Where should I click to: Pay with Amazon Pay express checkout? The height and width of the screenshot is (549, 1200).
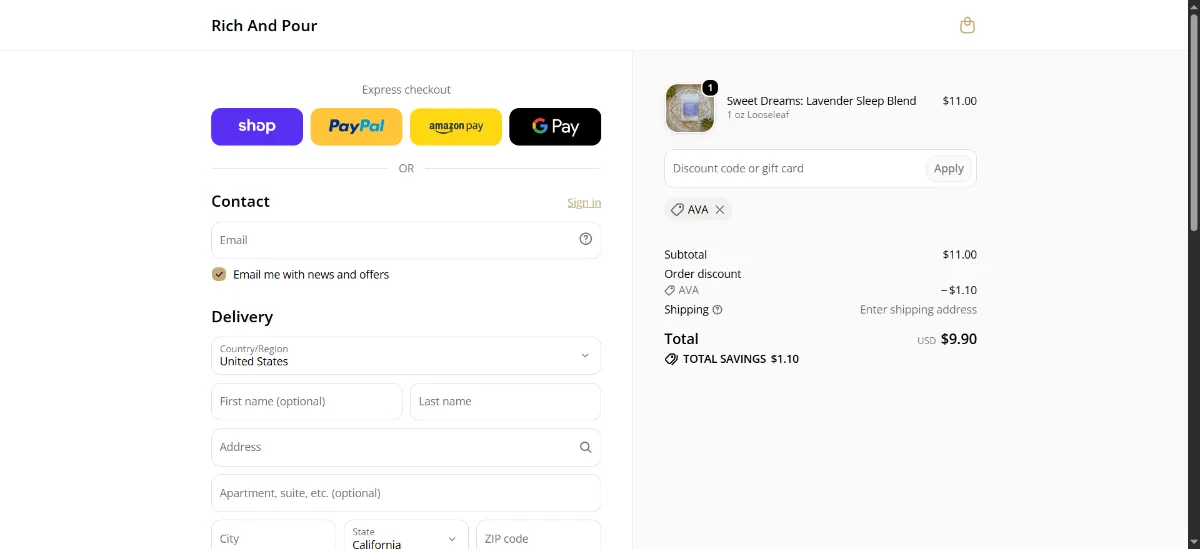click(x=456, y=127)
